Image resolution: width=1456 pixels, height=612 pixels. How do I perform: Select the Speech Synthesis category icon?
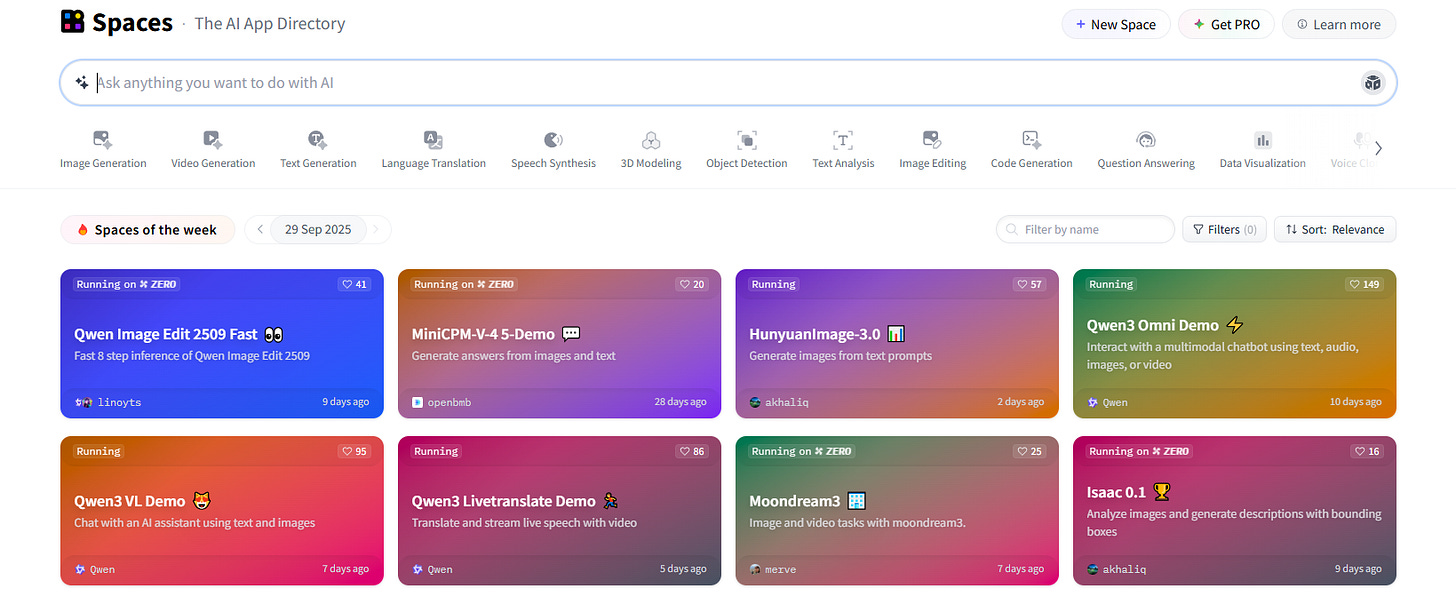coord(553,140)
